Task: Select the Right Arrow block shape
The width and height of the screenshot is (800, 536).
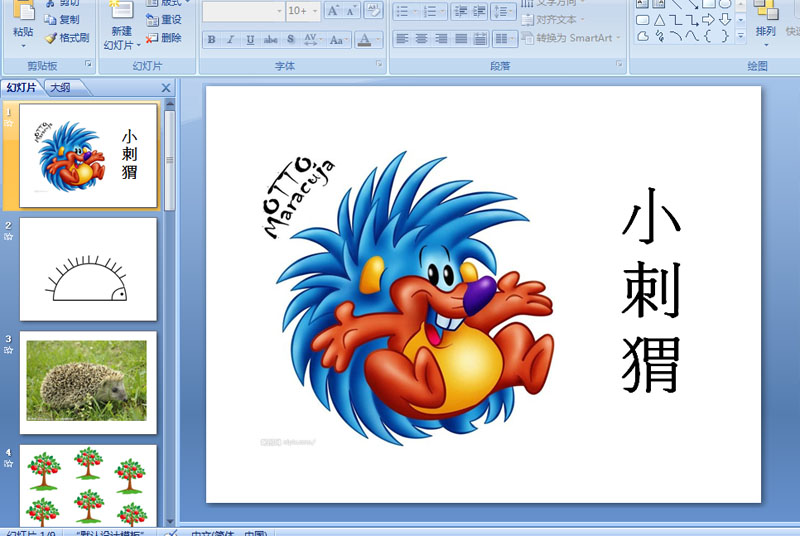Action: (708, 20)
